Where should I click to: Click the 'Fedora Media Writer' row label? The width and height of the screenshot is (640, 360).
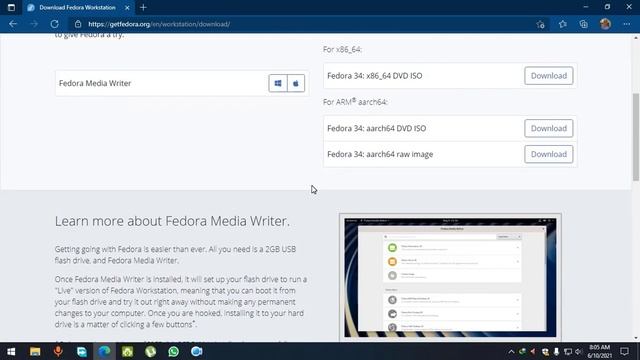pos(95,83)
